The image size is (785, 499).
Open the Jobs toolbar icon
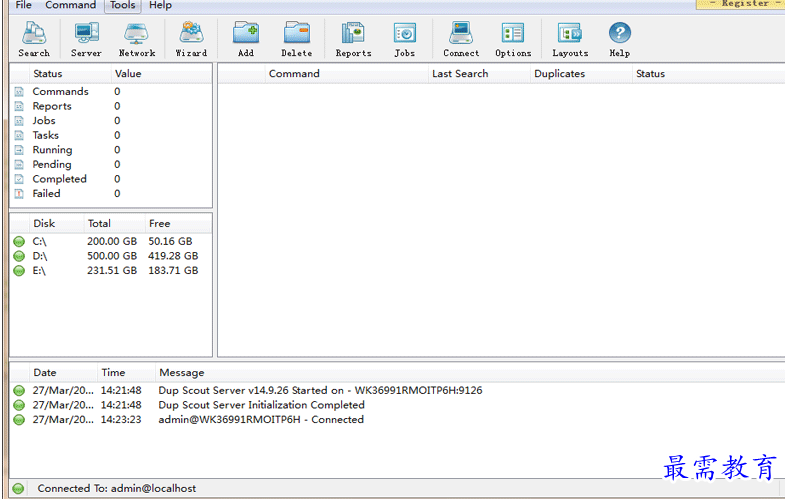405,39
